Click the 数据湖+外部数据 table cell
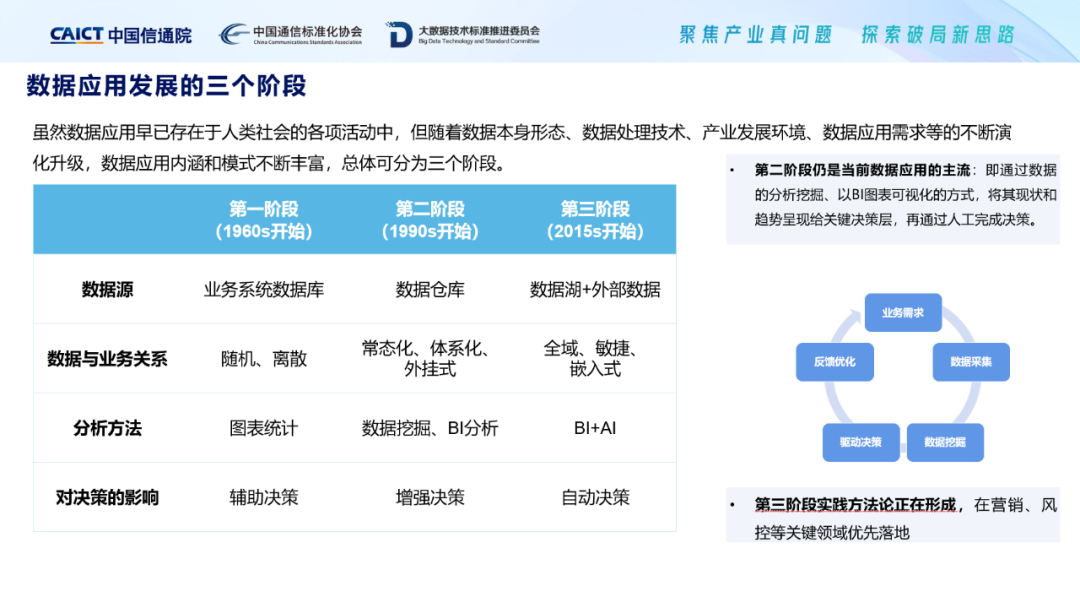The width and height of the screenshot is (1080, 597). pos(595,290)
